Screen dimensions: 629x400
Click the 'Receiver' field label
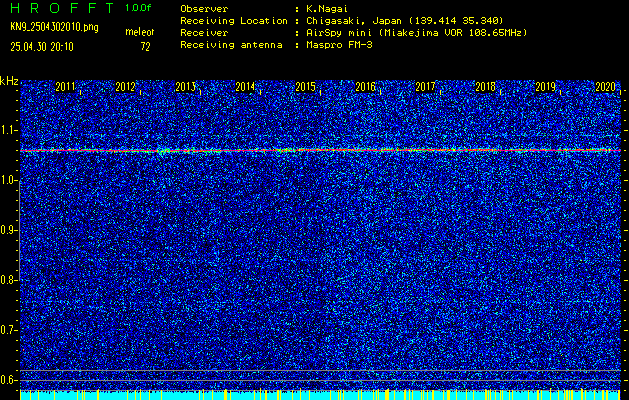(x=204, y=32)
